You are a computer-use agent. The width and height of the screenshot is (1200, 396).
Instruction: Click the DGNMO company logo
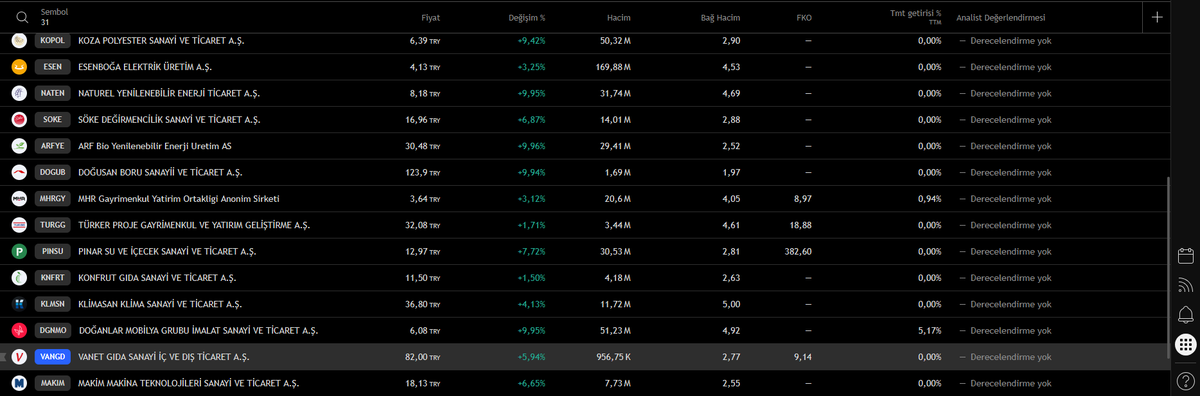click(19, 330)
